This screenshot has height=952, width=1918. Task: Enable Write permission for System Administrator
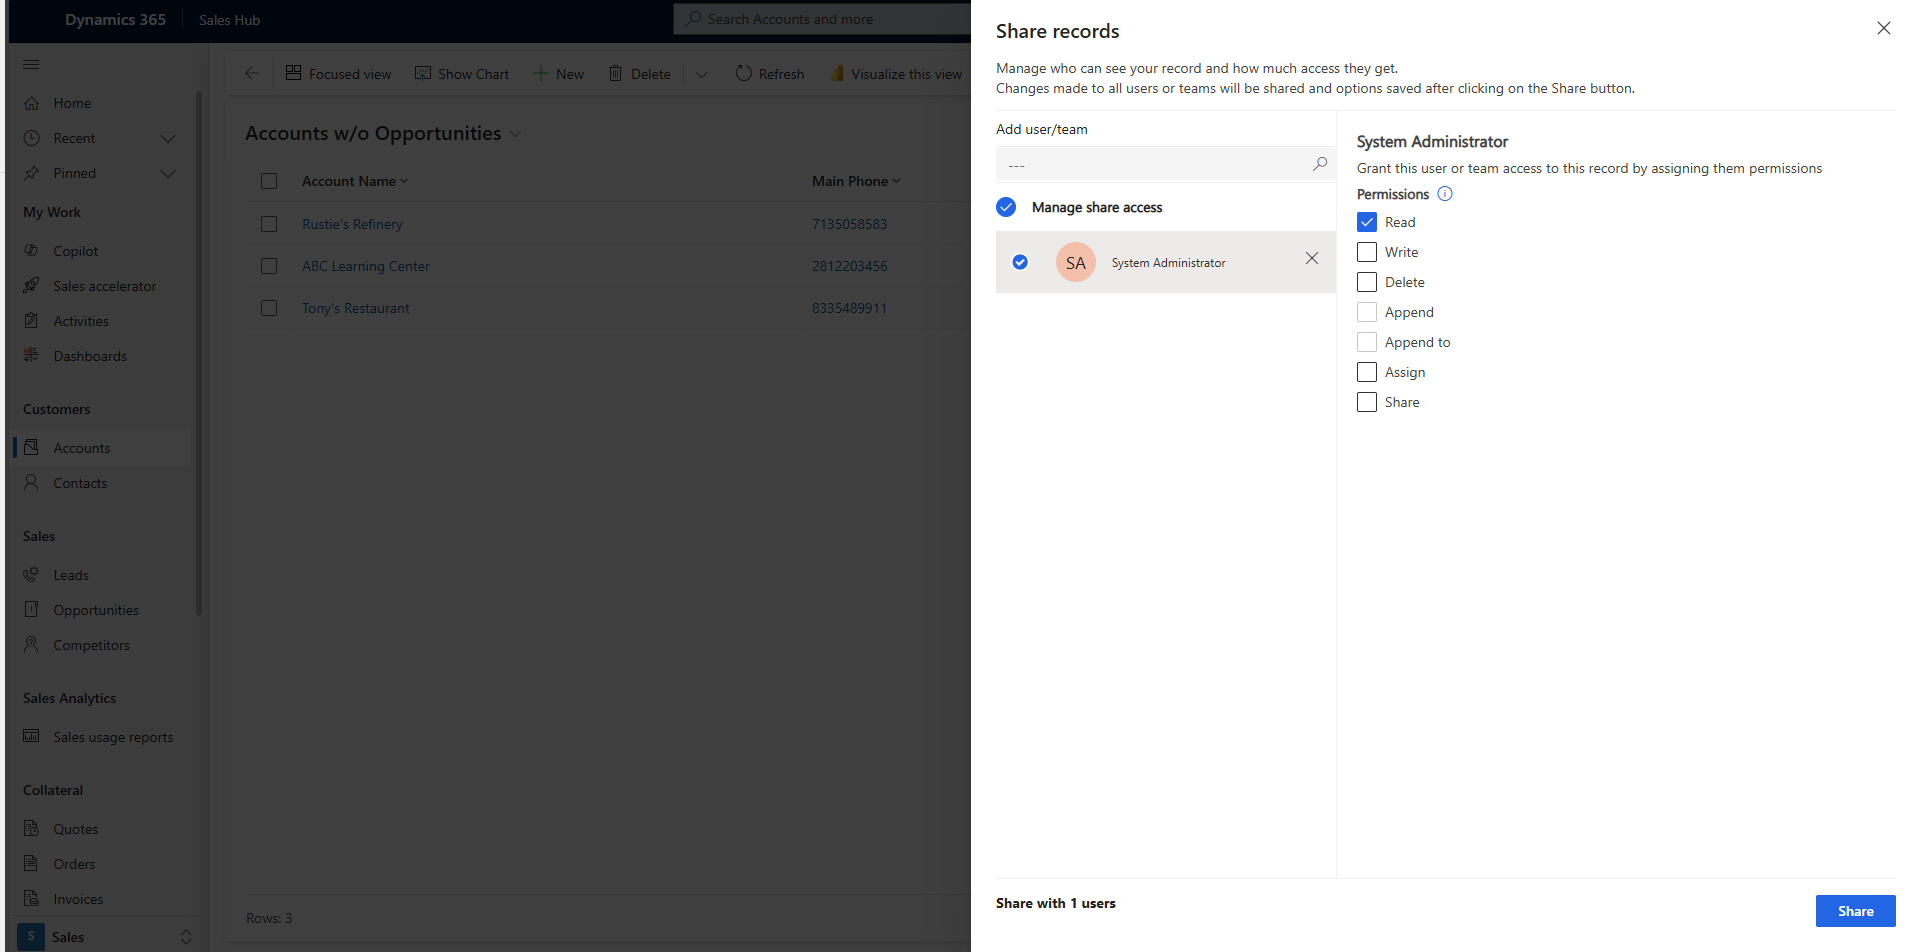coord(1366,251)
